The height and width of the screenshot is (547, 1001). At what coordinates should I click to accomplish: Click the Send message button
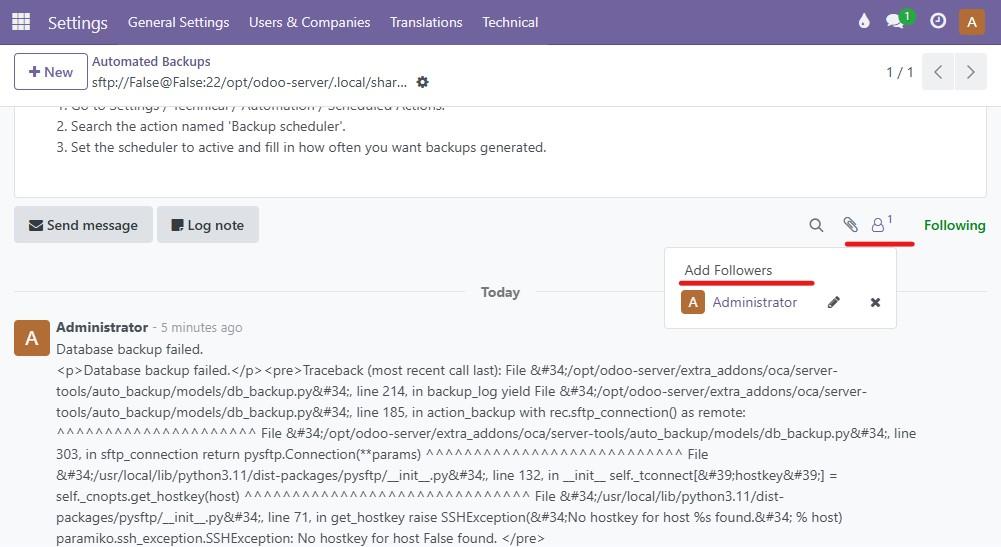tap(84, 225)
